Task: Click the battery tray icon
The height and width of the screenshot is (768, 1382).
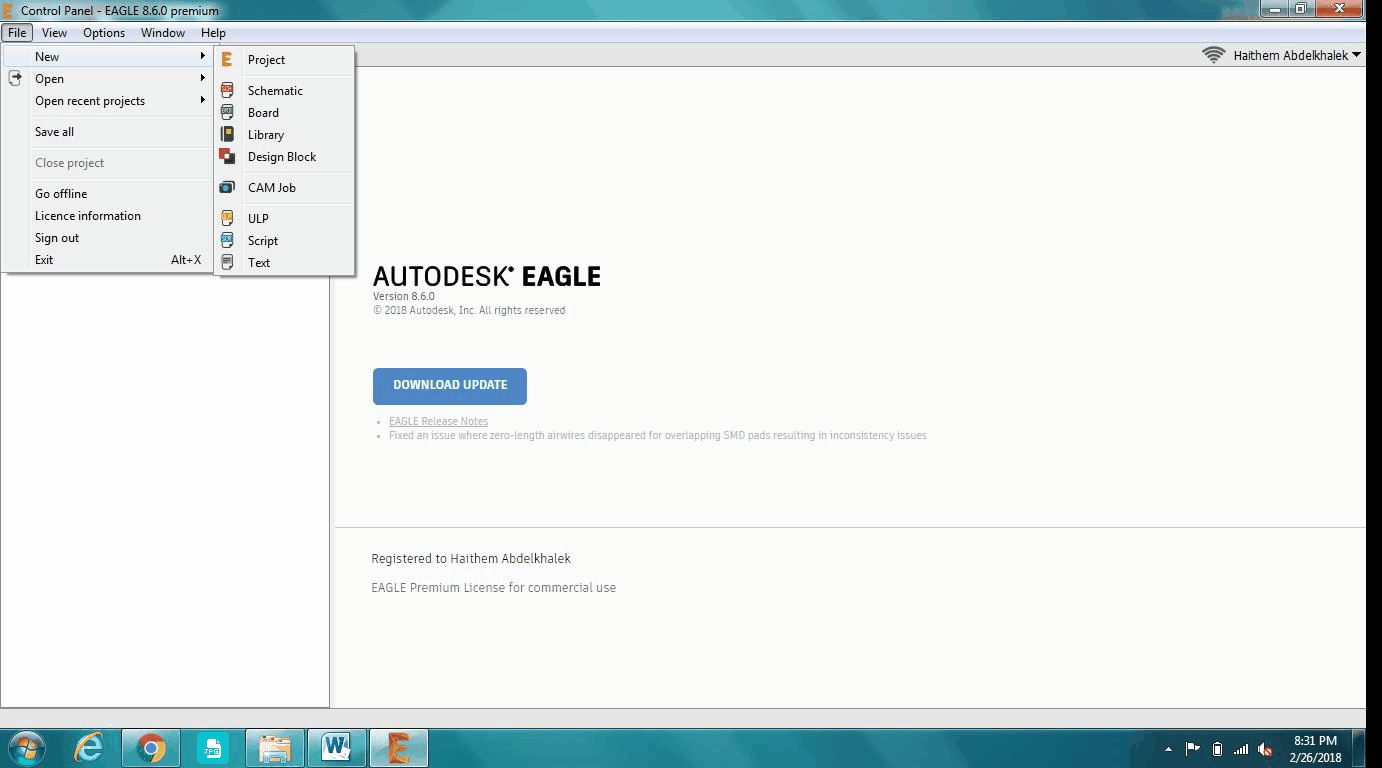Action: pyautogui.click(x=1217, y=749)
